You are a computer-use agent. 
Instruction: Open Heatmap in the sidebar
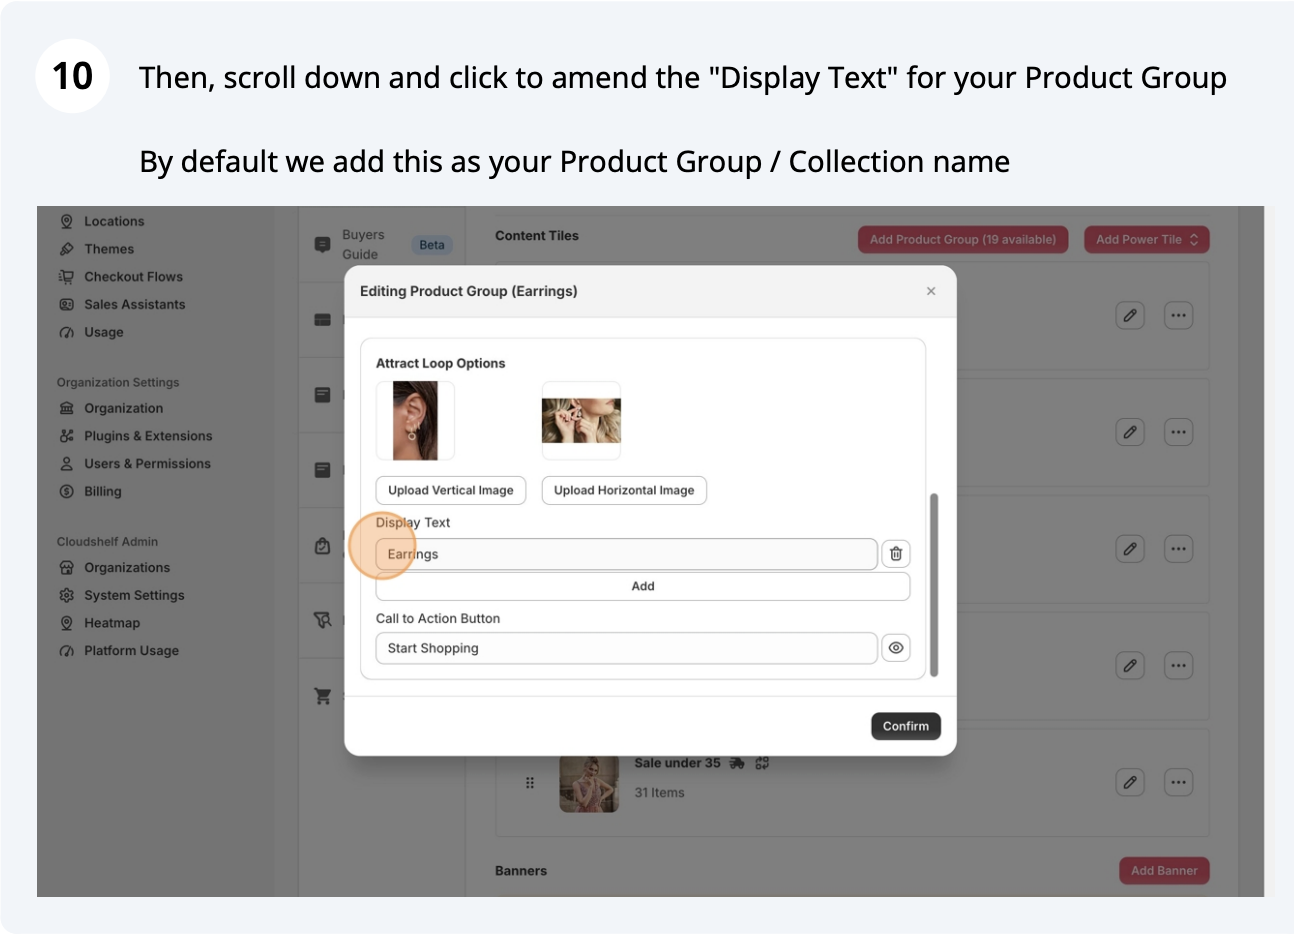coord(112,623)
